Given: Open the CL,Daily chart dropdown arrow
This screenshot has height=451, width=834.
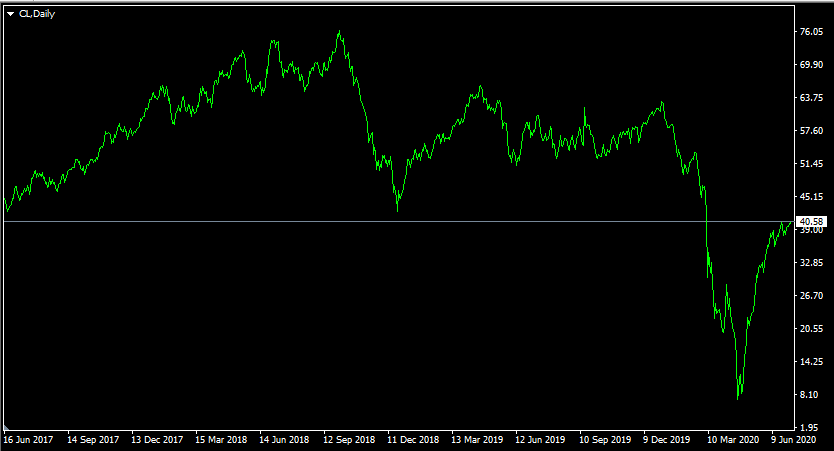Looking at the screenshot, I should 10,14.
